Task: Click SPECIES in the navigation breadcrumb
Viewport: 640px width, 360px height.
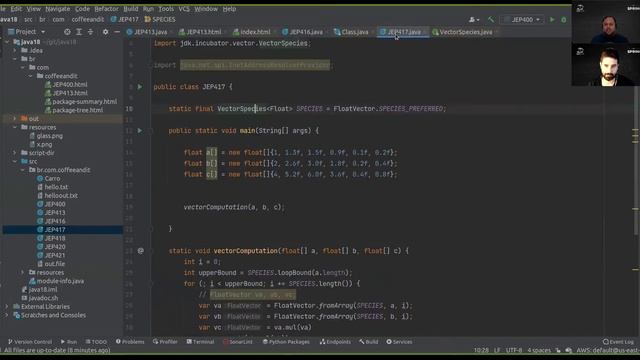Action: [x=160, y=20]
